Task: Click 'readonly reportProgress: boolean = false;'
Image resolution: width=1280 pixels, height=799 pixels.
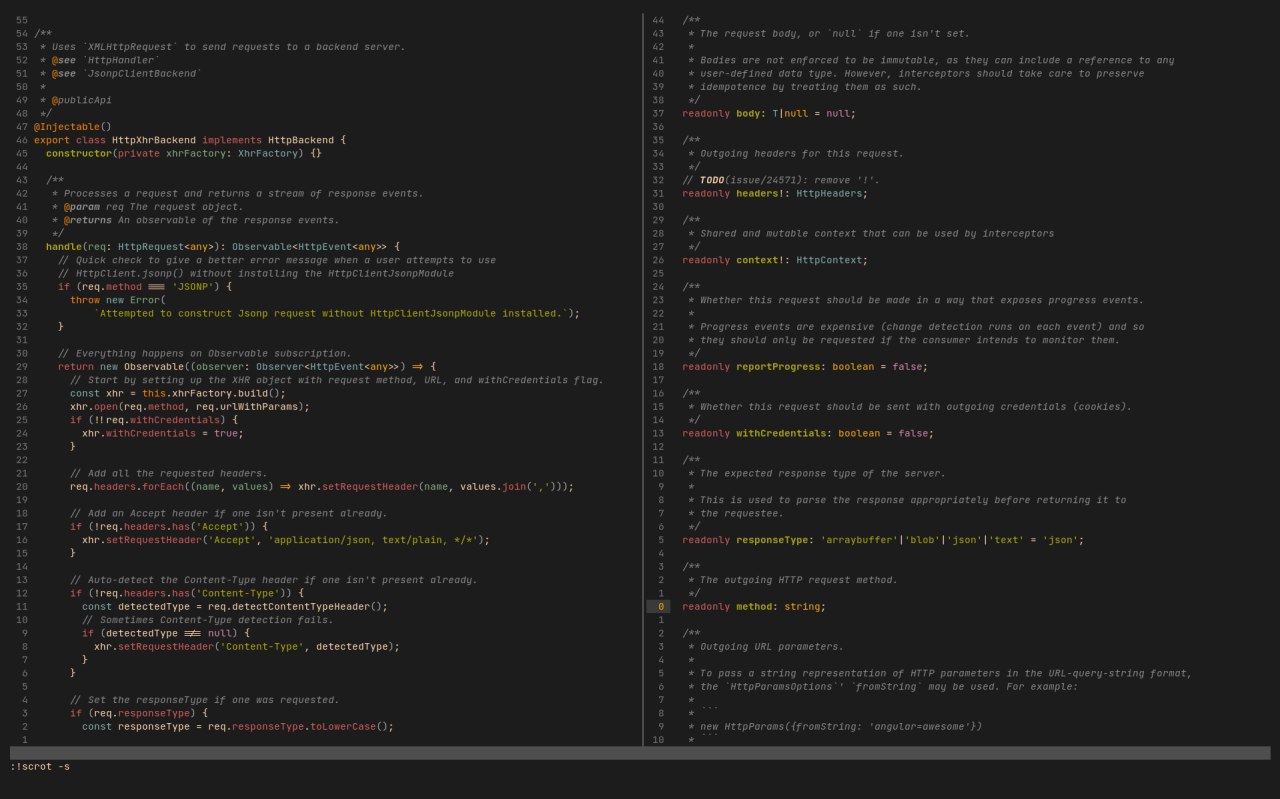Action: point(805,366)
